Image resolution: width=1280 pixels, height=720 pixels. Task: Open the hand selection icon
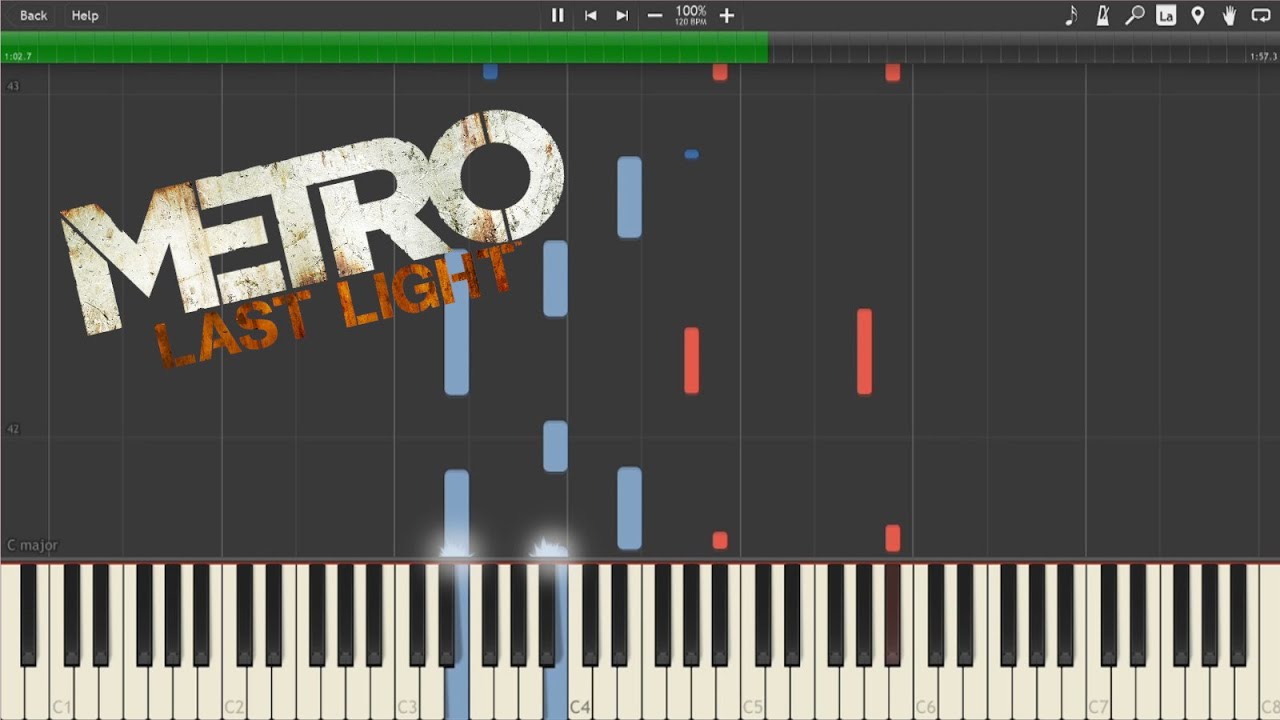pyautogui.click(x=1229, y=15)
